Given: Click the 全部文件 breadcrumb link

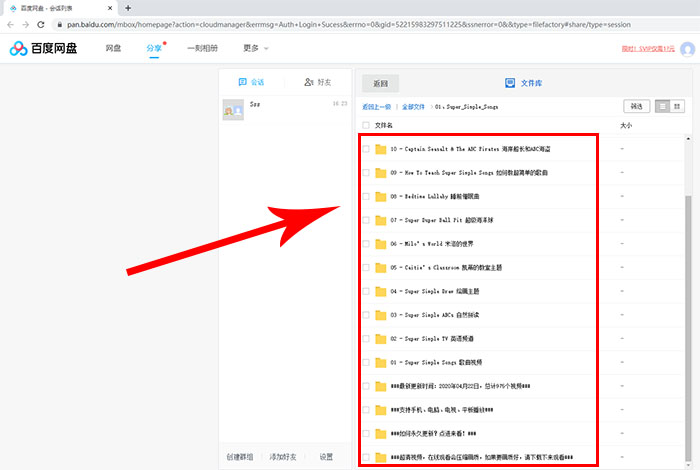Looking at the screenshot, I should [413, 107].
